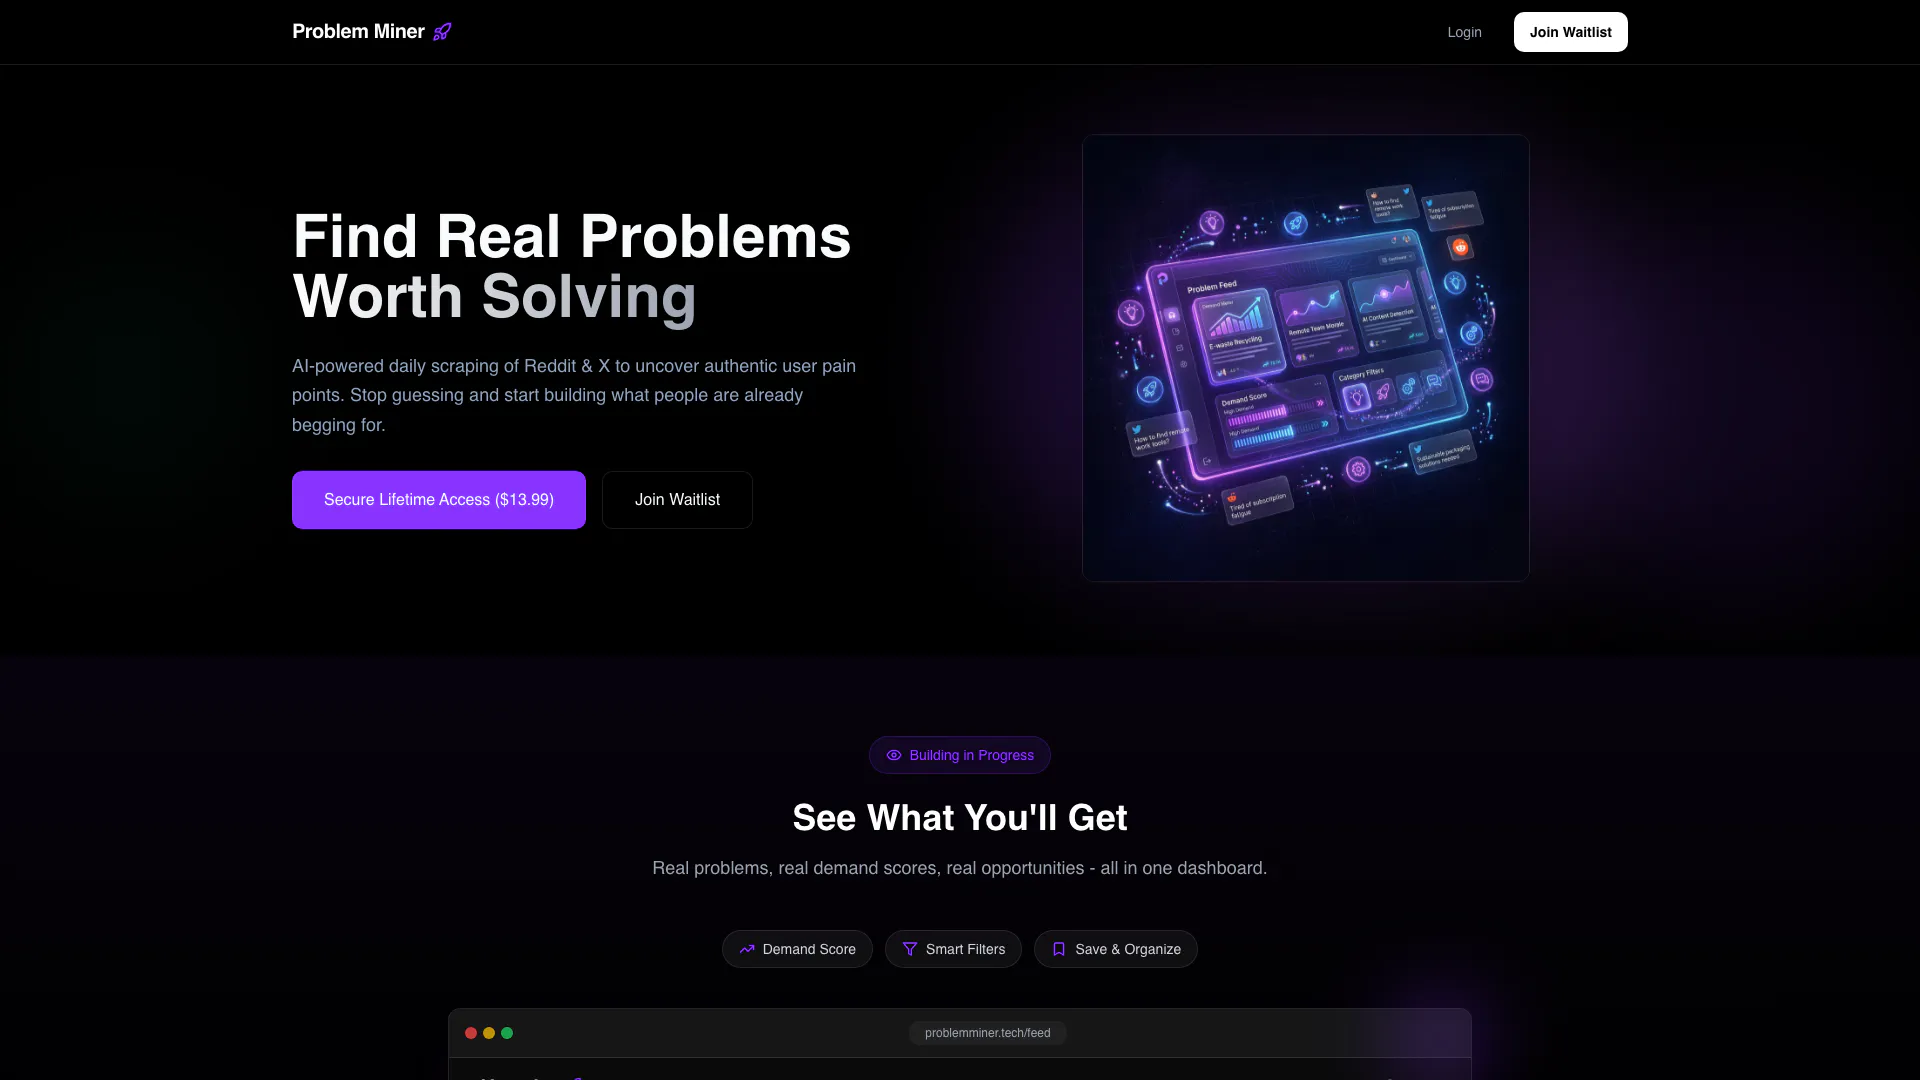Click the bookmark icon in Save & Organize
The height and width of the screenshot is (1080, 1920).
tap(1059, 949)
